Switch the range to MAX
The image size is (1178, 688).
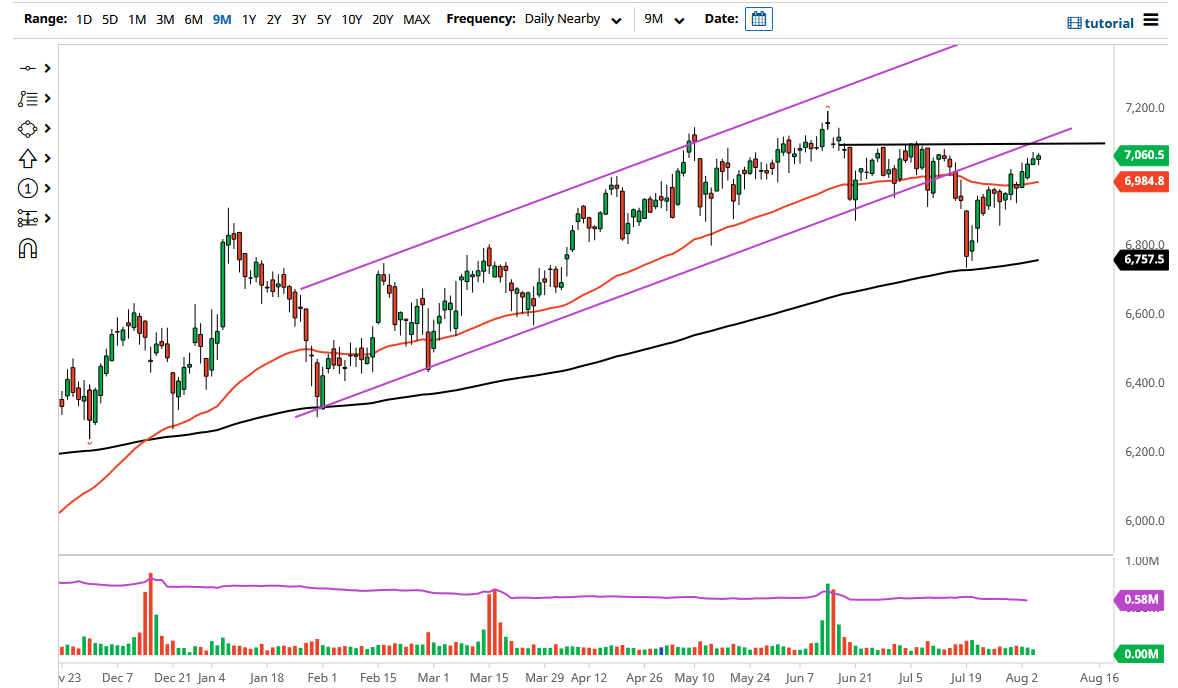[416, 18]
